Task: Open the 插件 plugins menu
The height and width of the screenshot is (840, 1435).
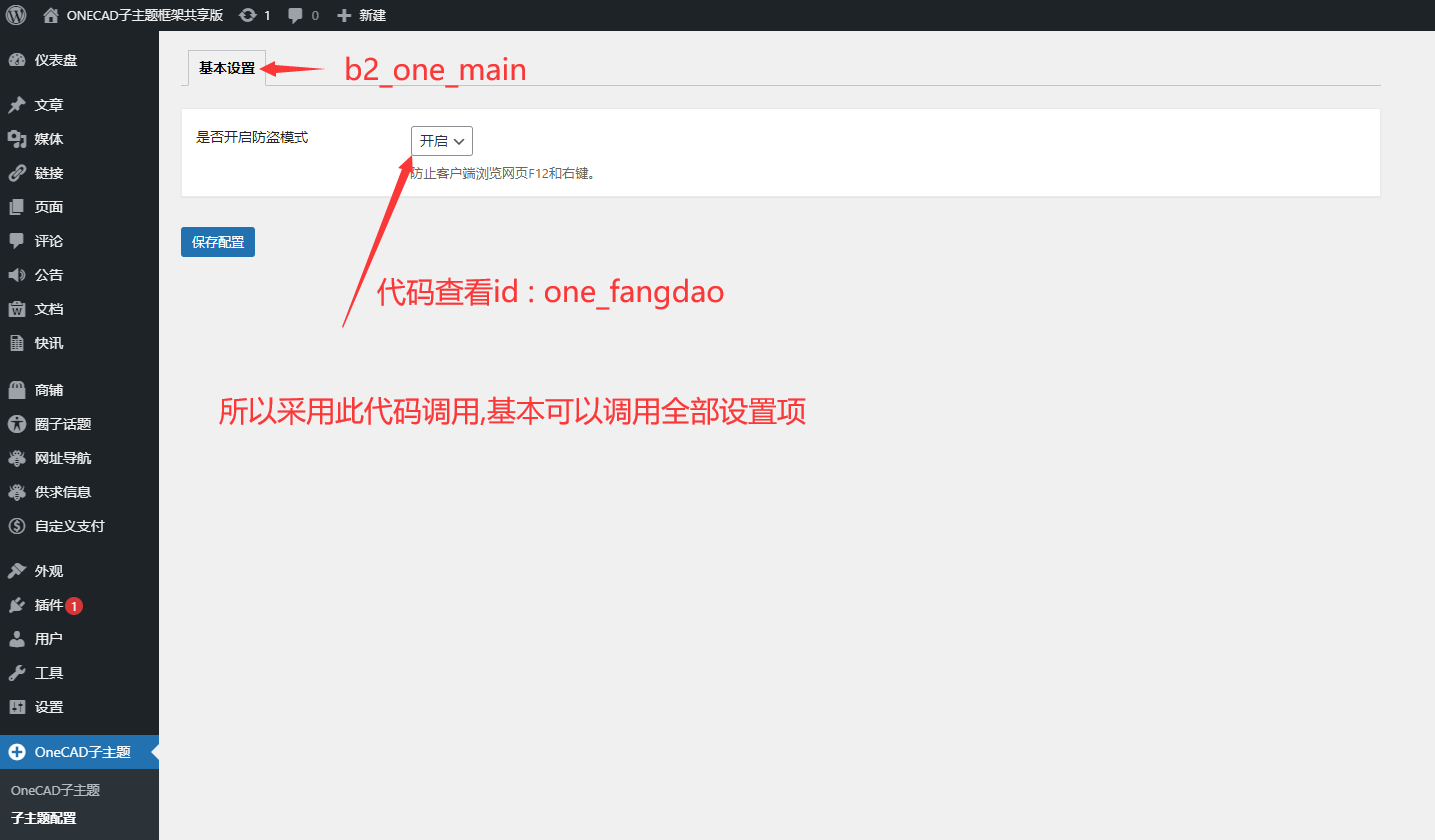Action: pos(79,605)
